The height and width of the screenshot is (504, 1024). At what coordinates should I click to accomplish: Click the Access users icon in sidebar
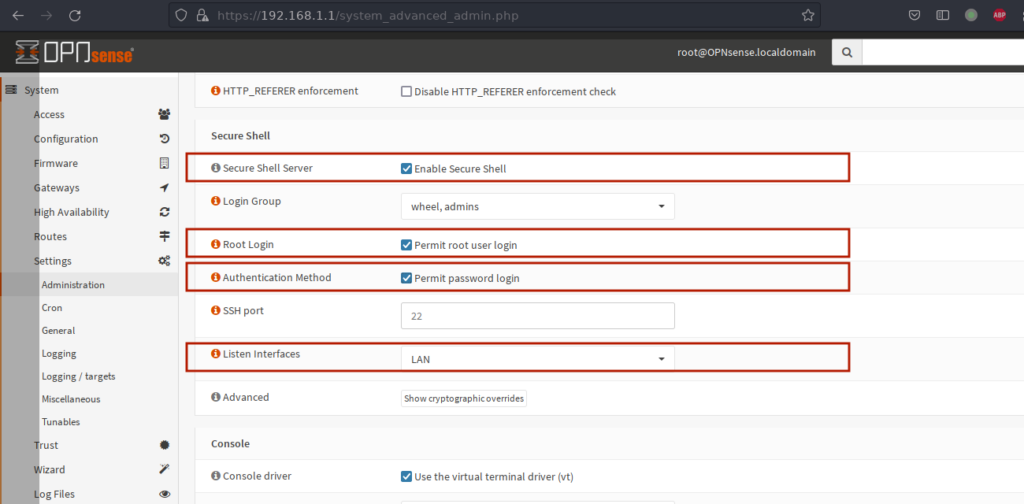[x=165, y=114]
